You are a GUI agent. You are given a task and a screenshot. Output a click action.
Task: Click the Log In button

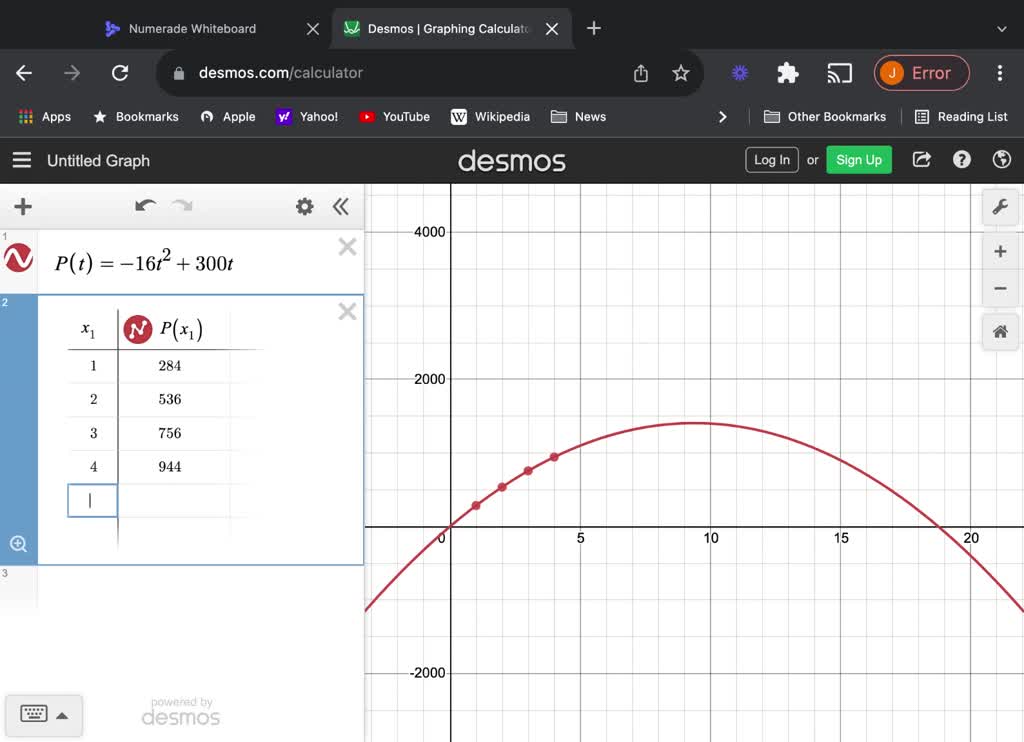point(771,160)
